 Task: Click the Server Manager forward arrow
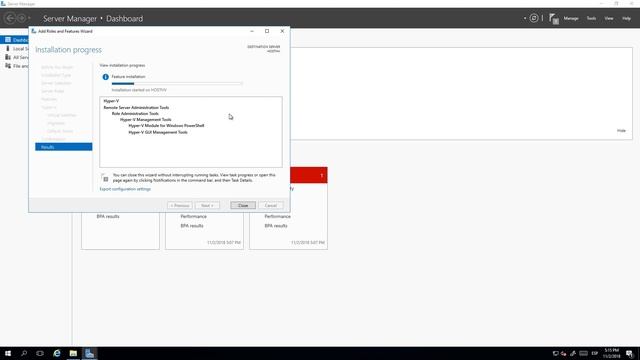tap(22, 18)
